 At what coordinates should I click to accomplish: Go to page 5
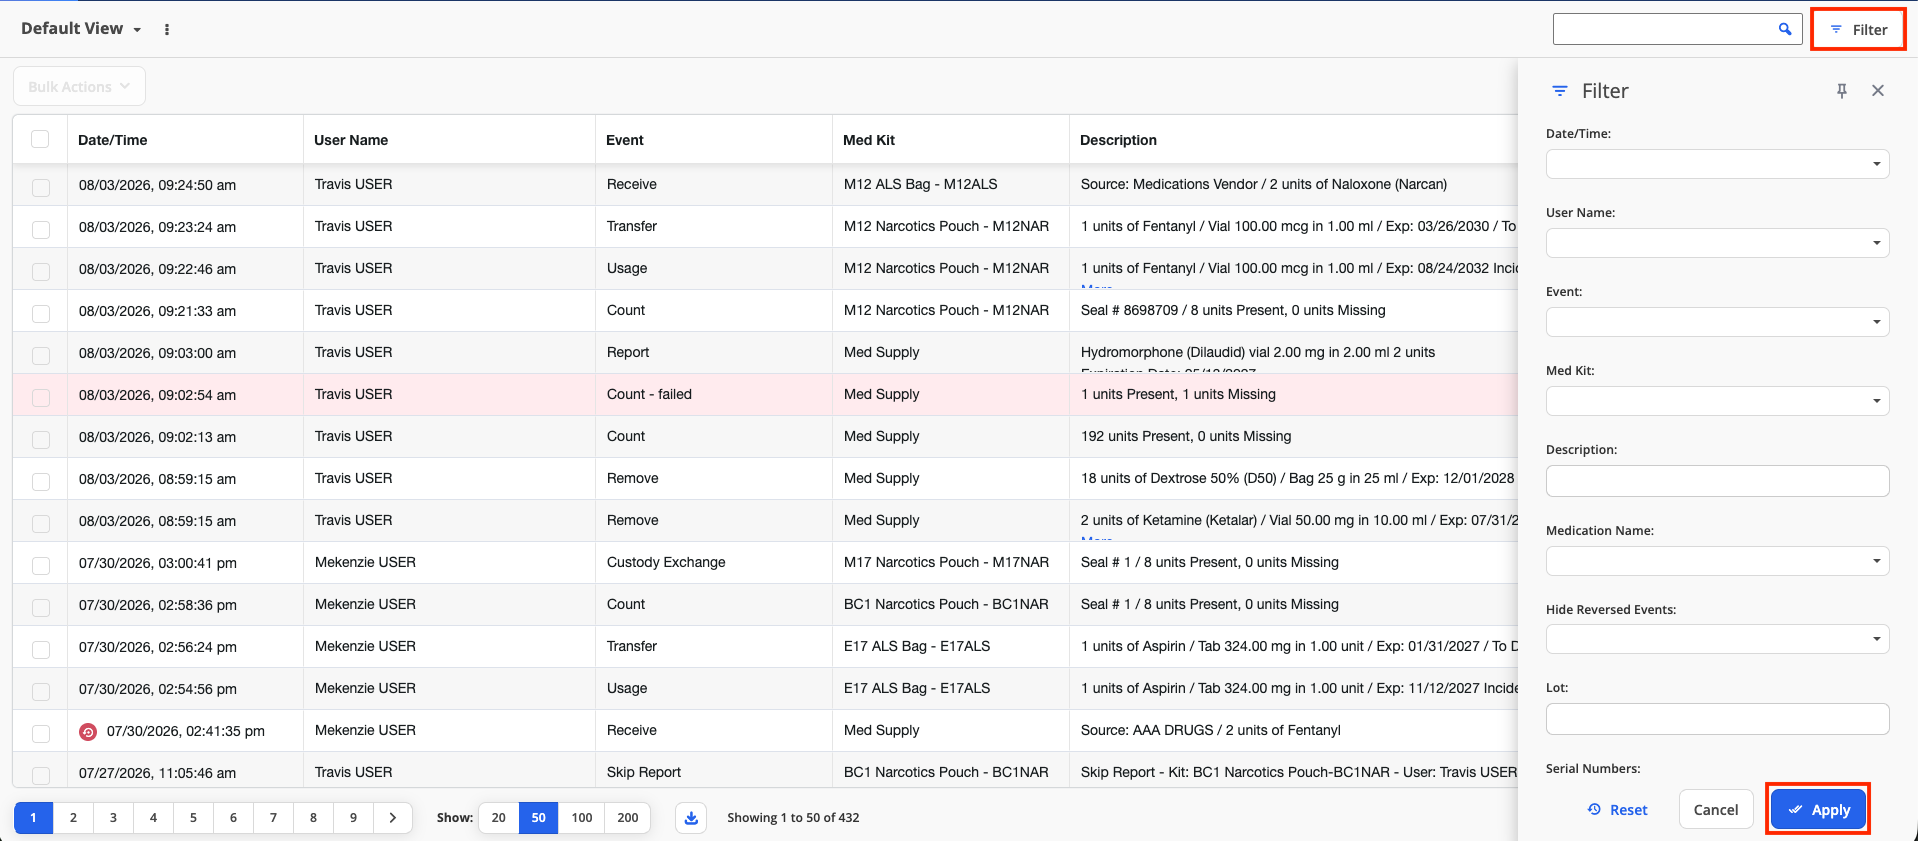click(193, 818)
